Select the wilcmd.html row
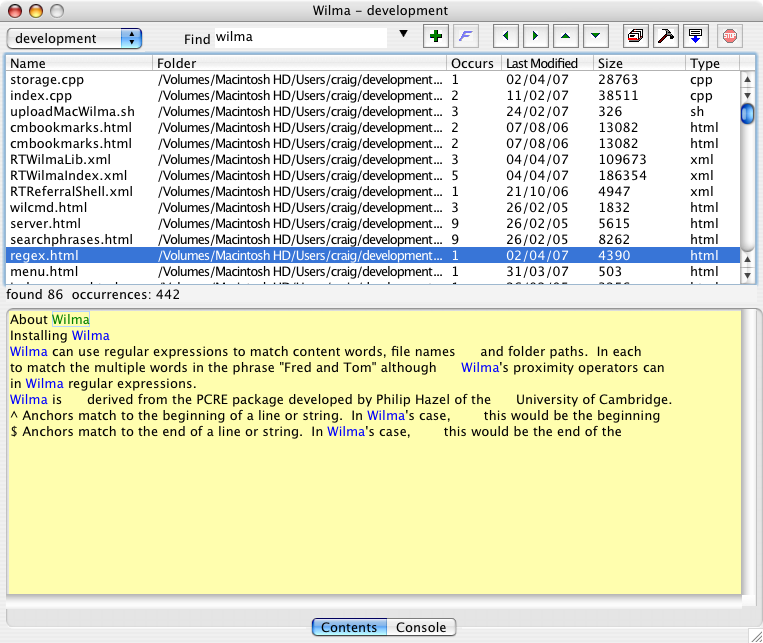763x643 pixels. tap(373, 208)
